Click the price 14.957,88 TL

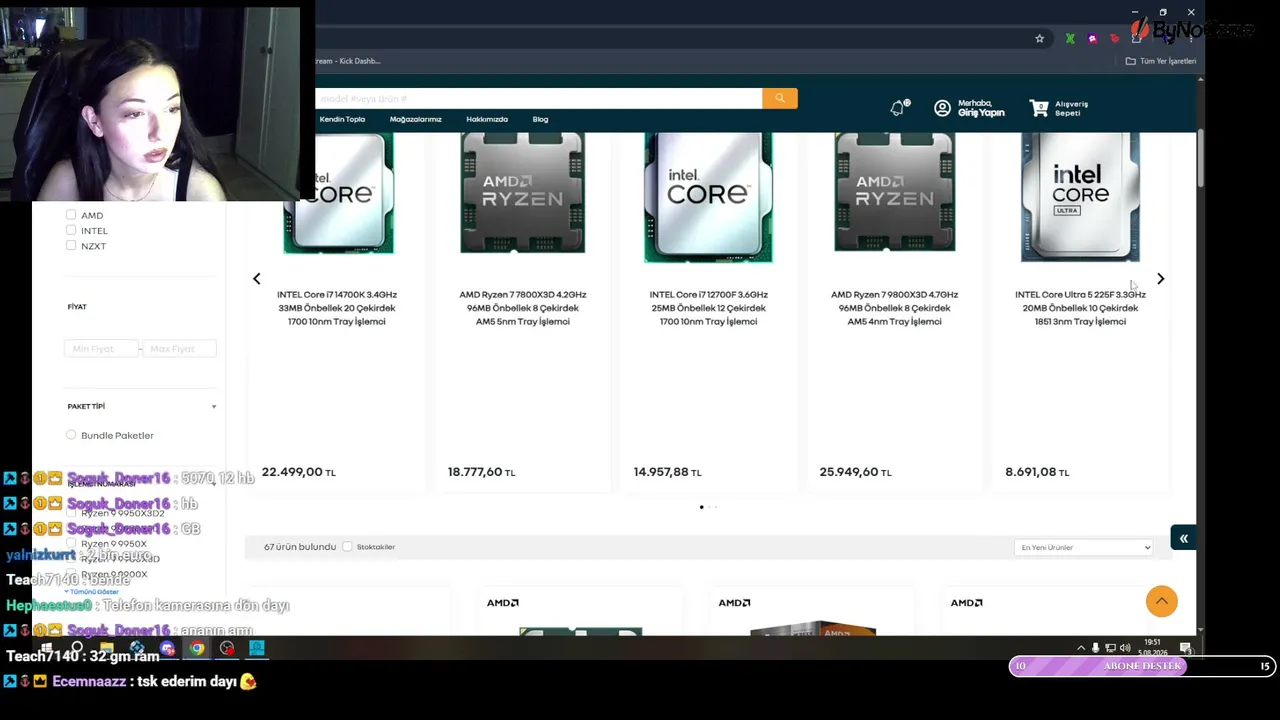pyautogui.click(x=667, y=472)
